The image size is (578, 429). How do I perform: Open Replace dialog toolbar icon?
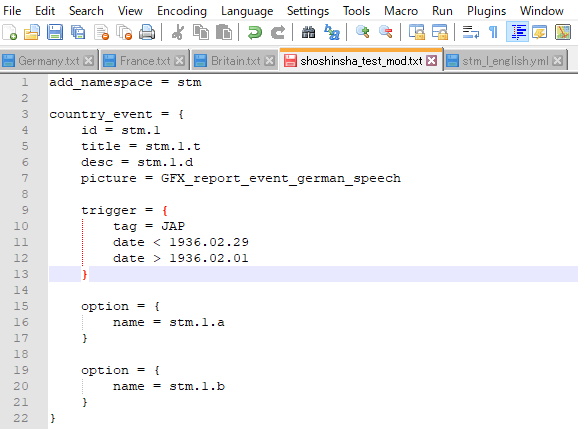[332, 32]
